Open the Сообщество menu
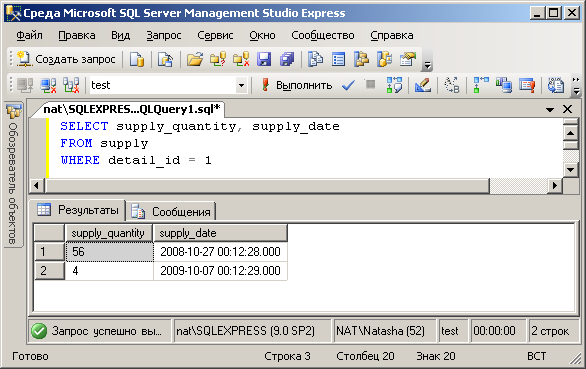The width and height of the screenshot is (586, 369). tap(323, 35)
